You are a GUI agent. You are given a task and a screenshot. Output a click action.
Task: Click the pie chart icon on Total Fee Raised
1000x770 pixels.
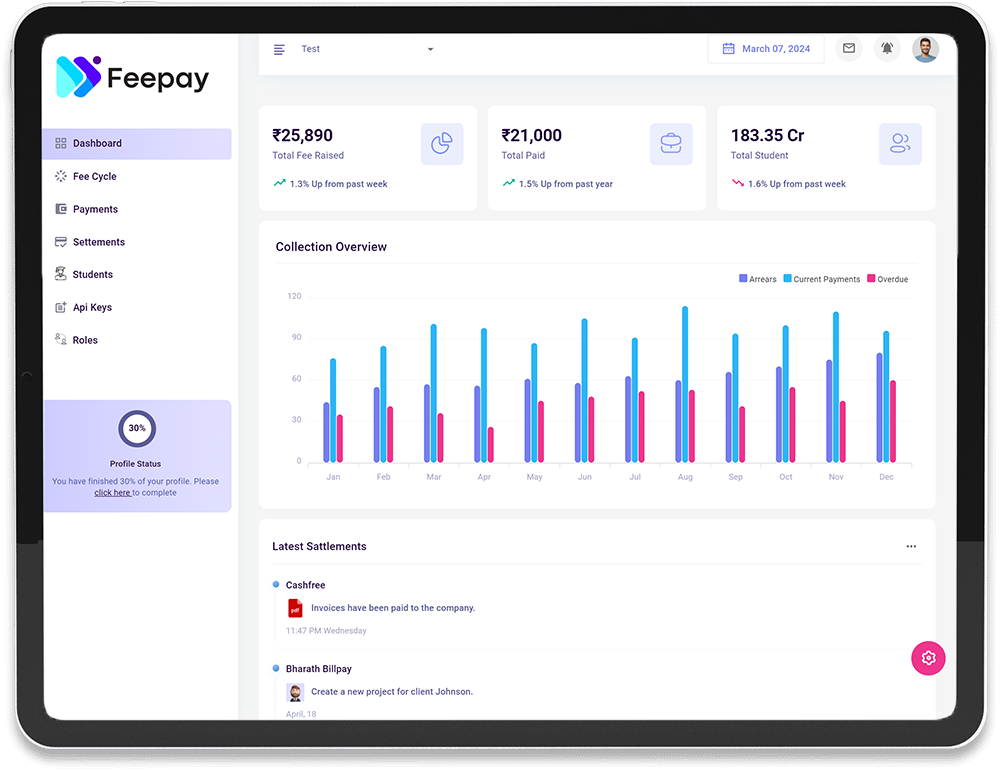(x=442, y=144)
